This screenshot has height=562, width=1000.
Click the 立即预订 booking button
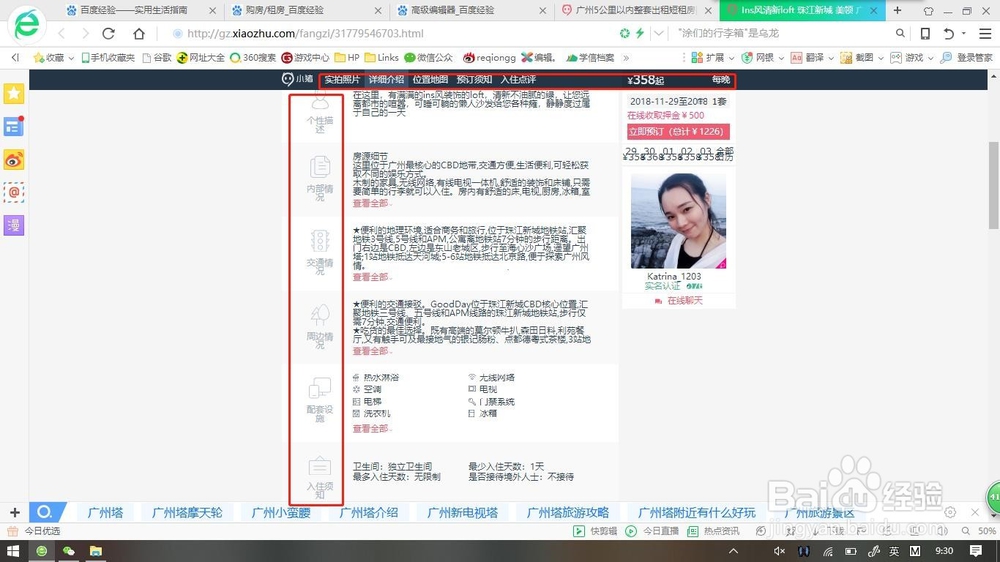[x=678, y=131]
